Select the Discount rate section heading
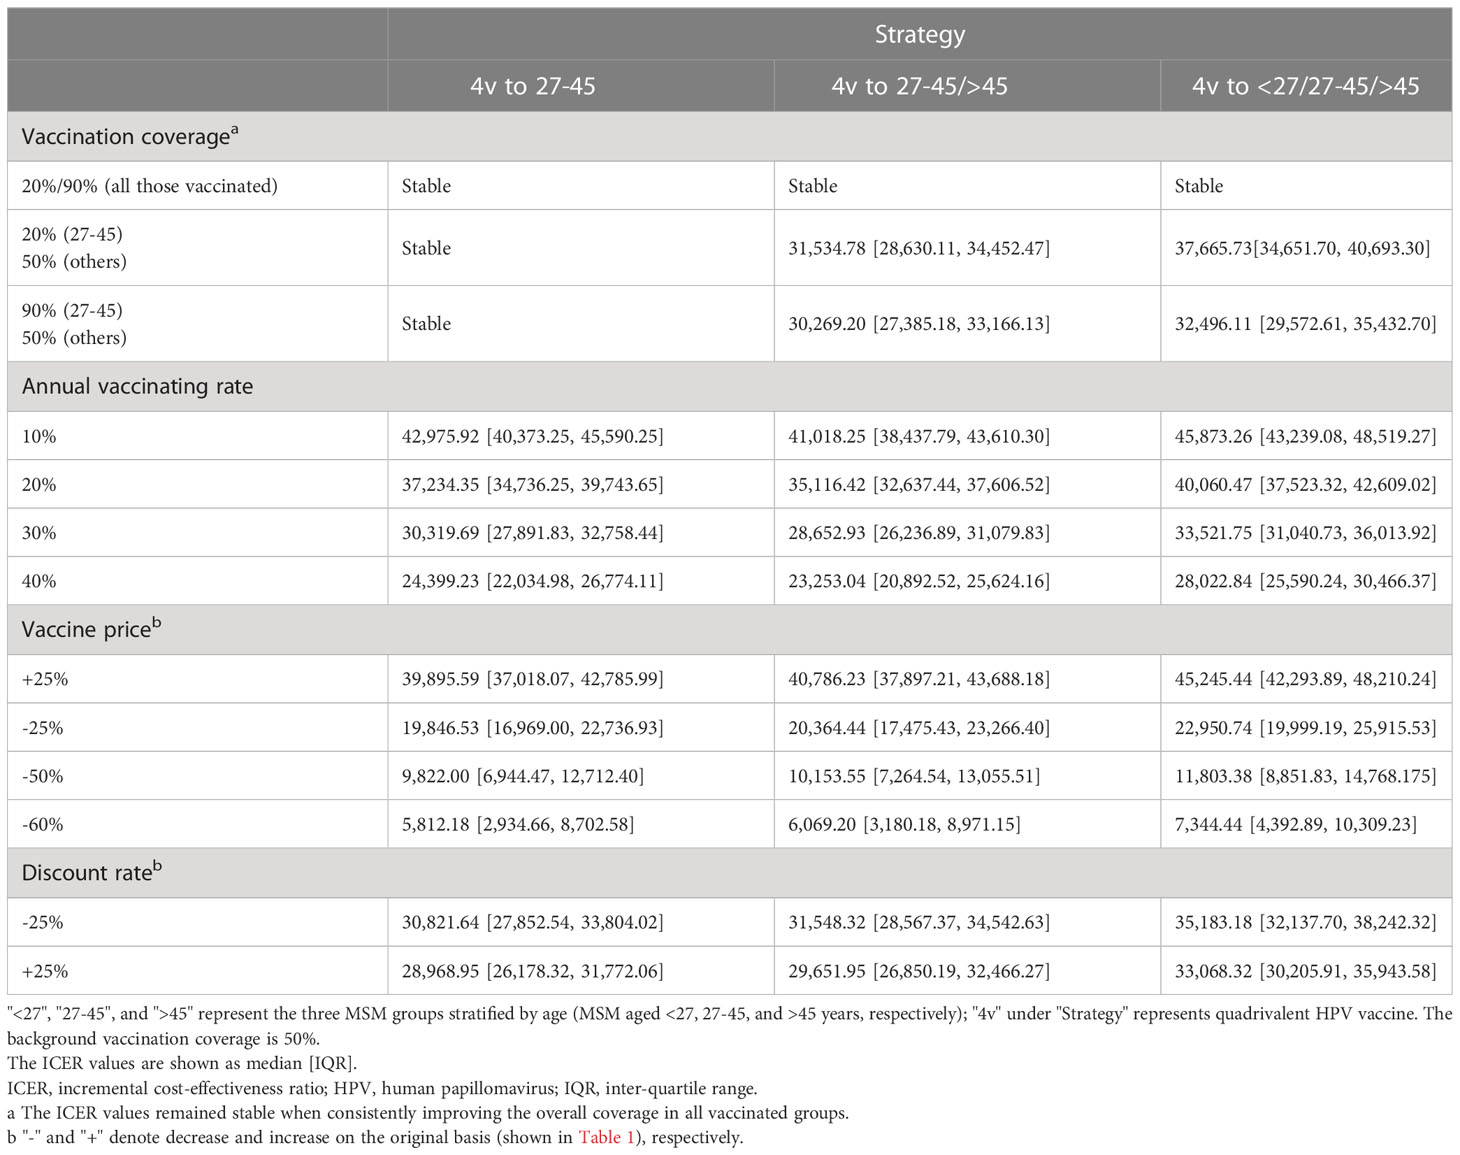Viewport: 1460px width, 1155px height. [91, 872]
